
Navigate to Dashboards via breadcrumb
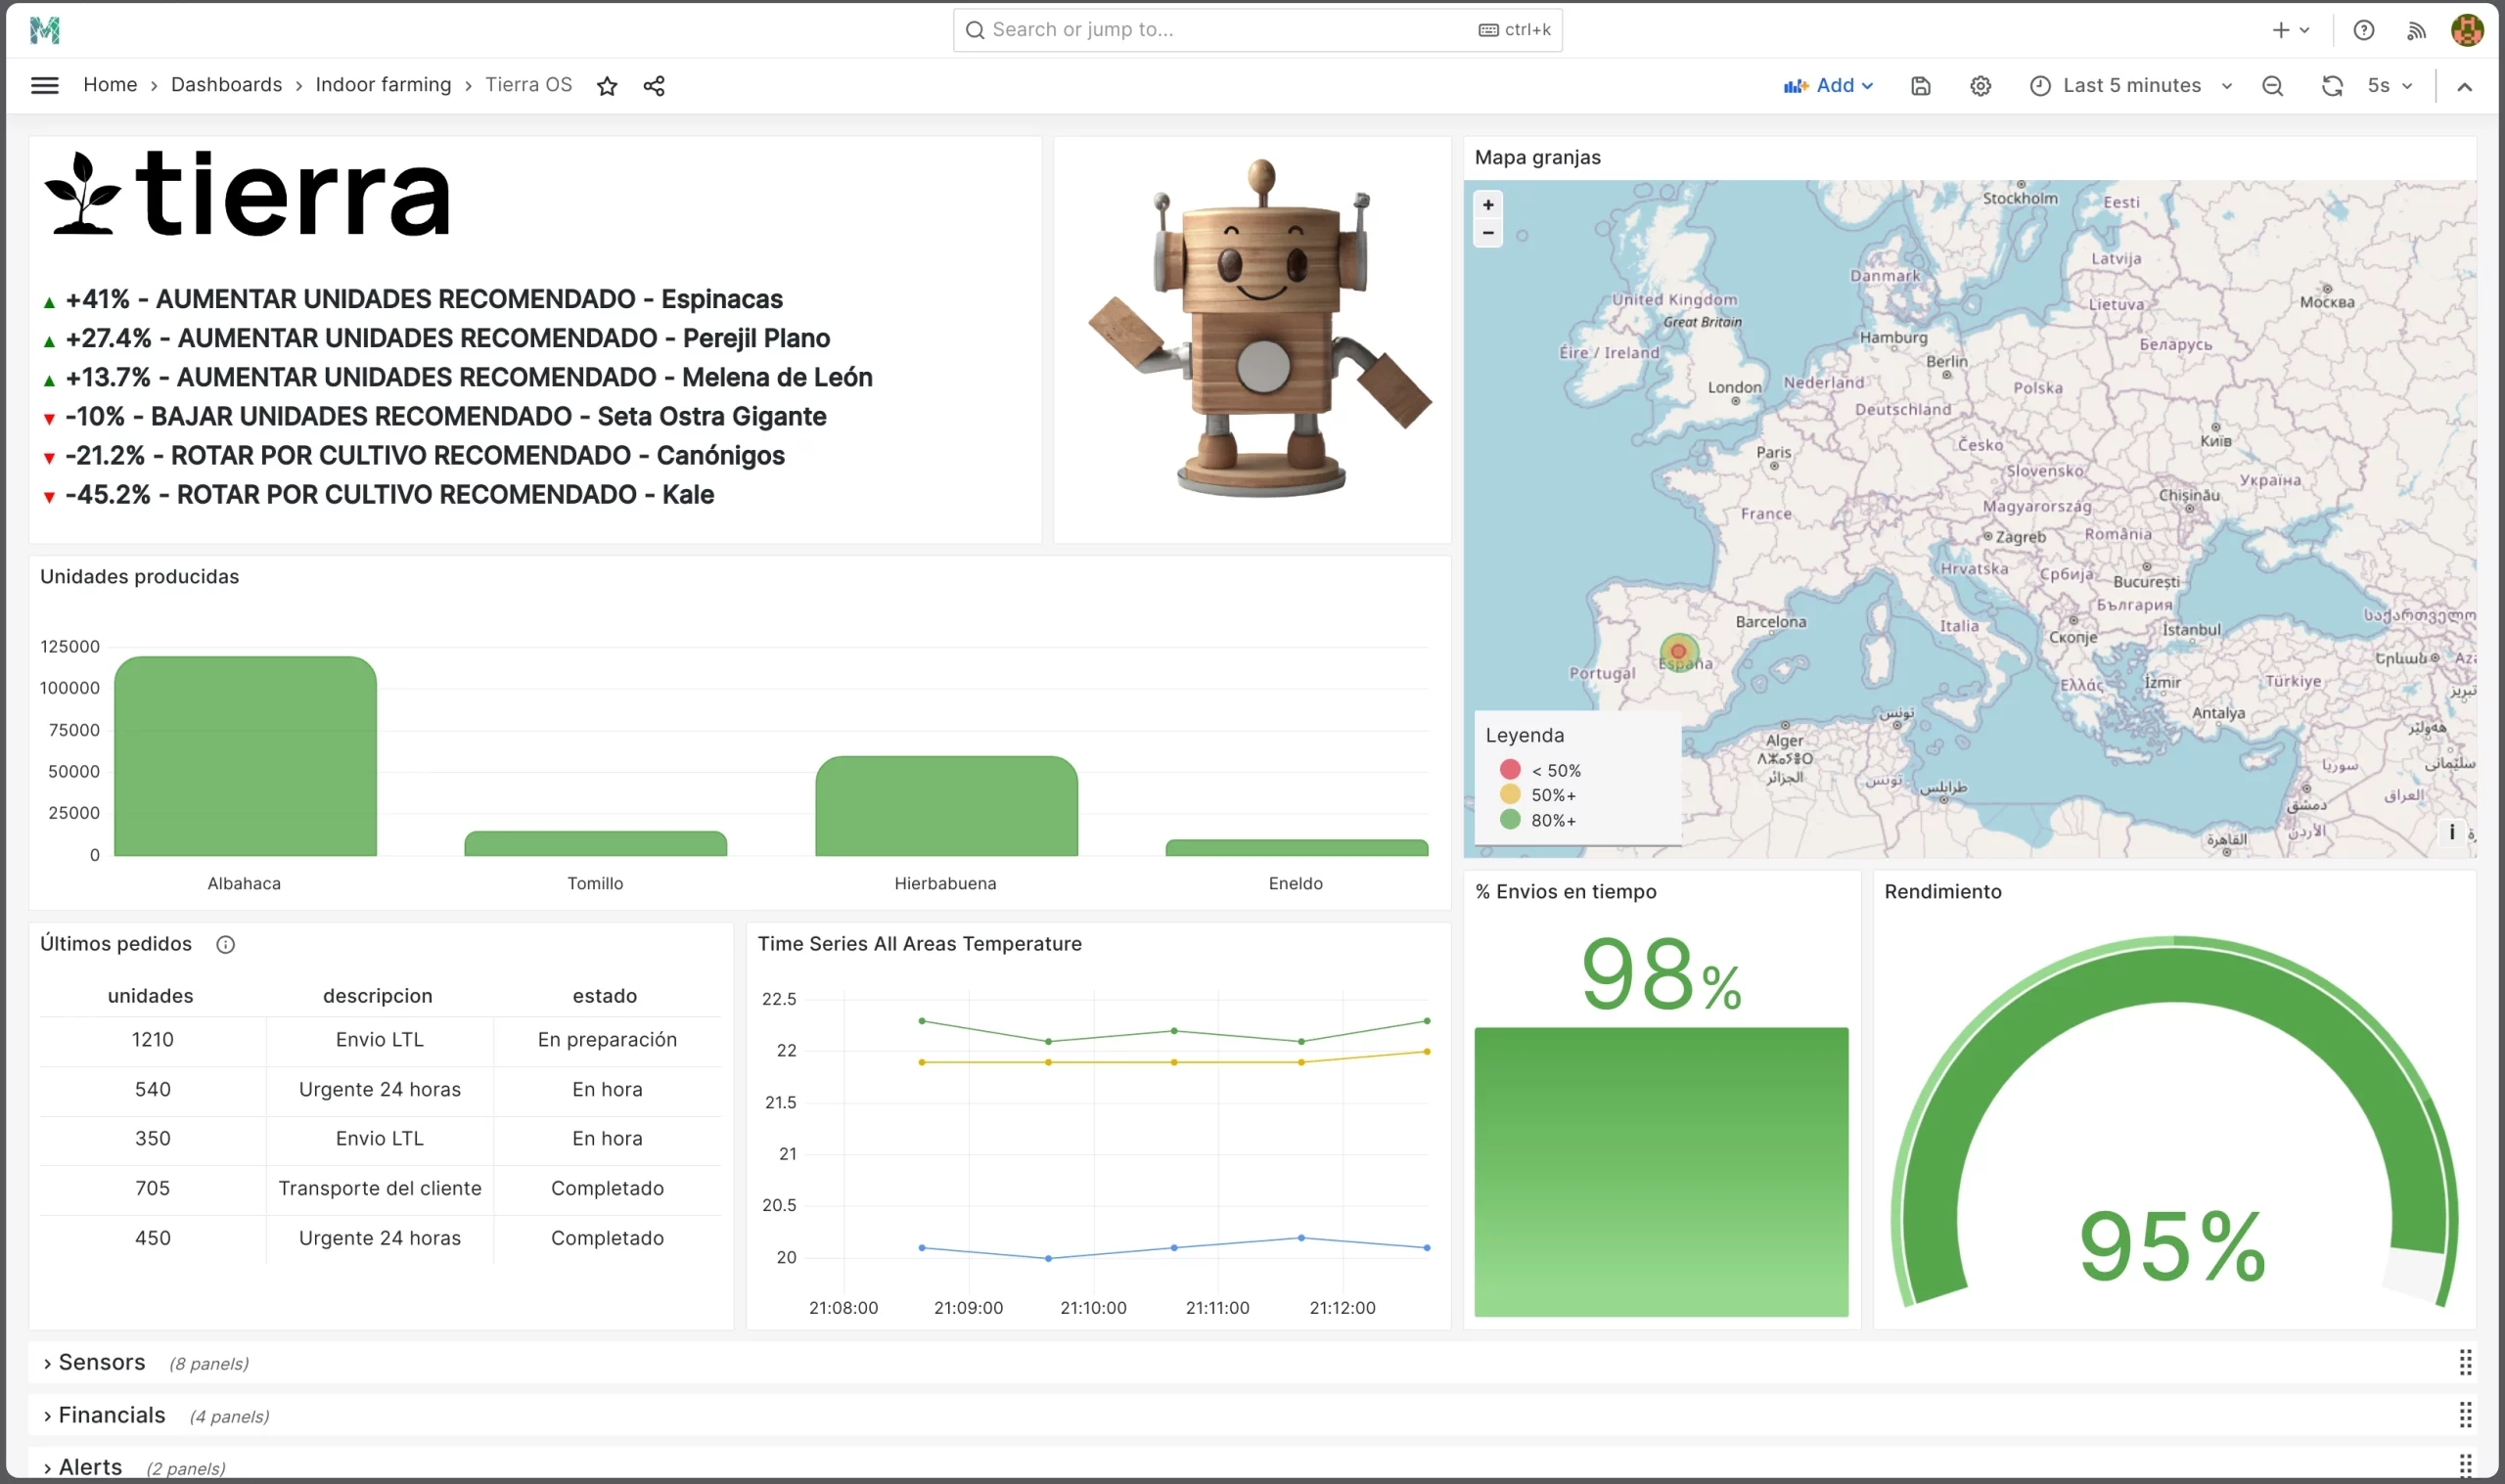[x=226, y=85]
